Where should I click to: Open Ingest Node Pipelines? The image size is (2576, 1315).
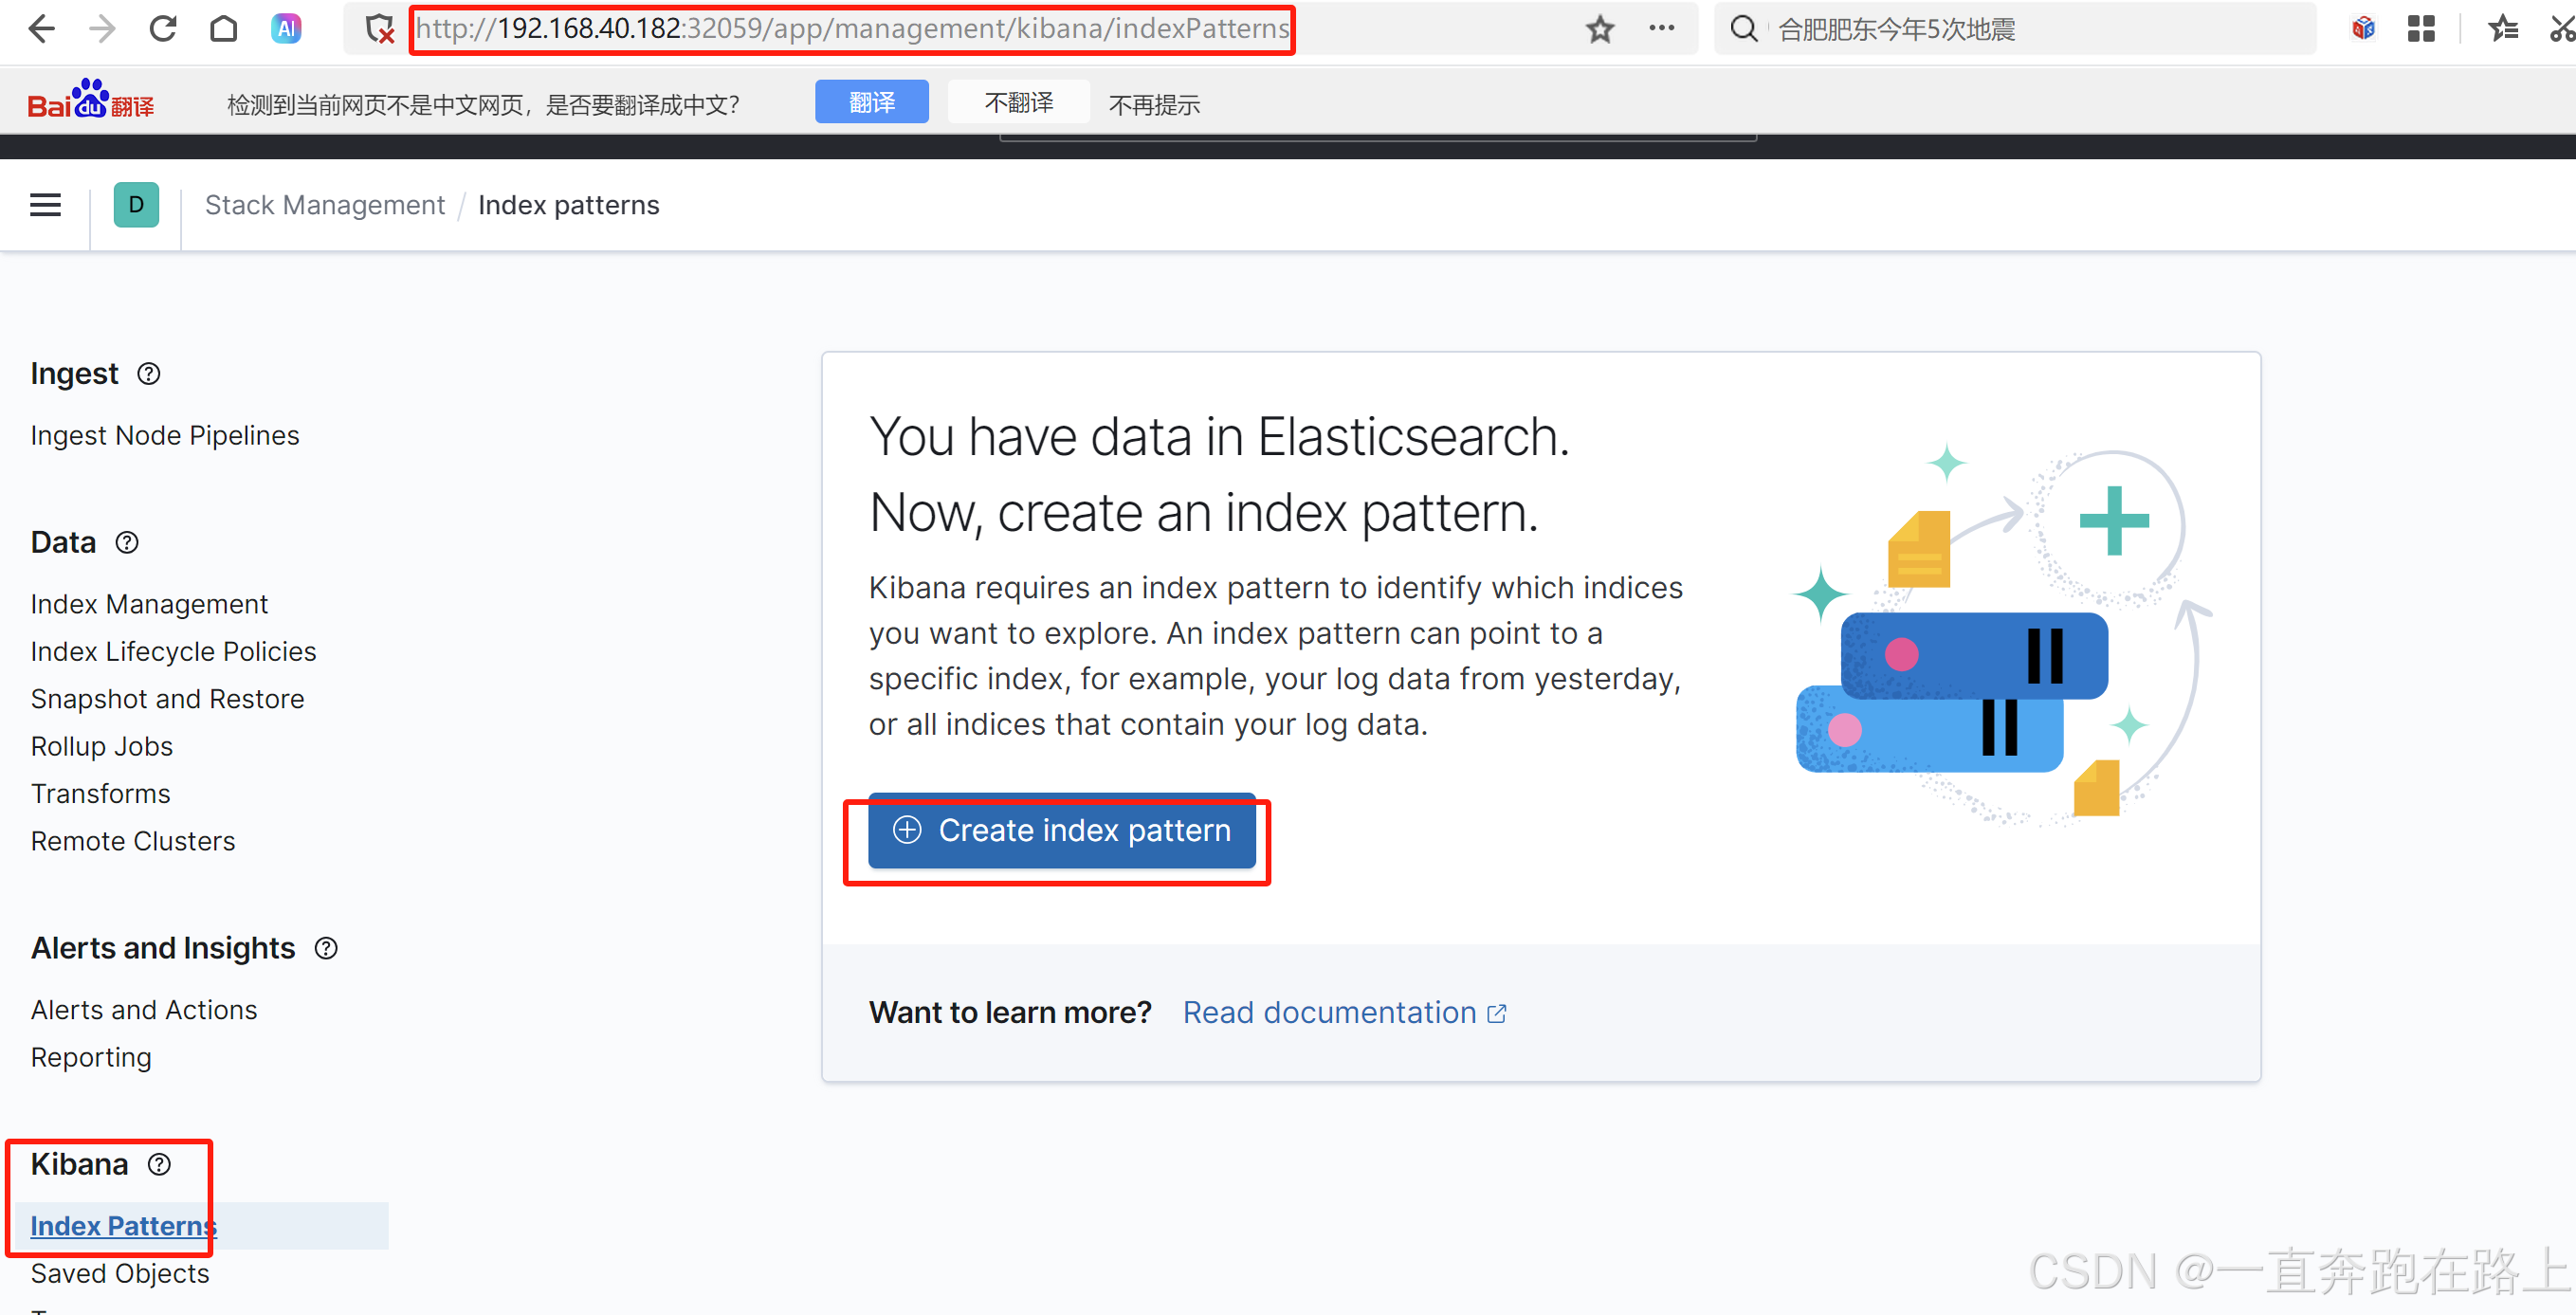click(x=165, y=436)
